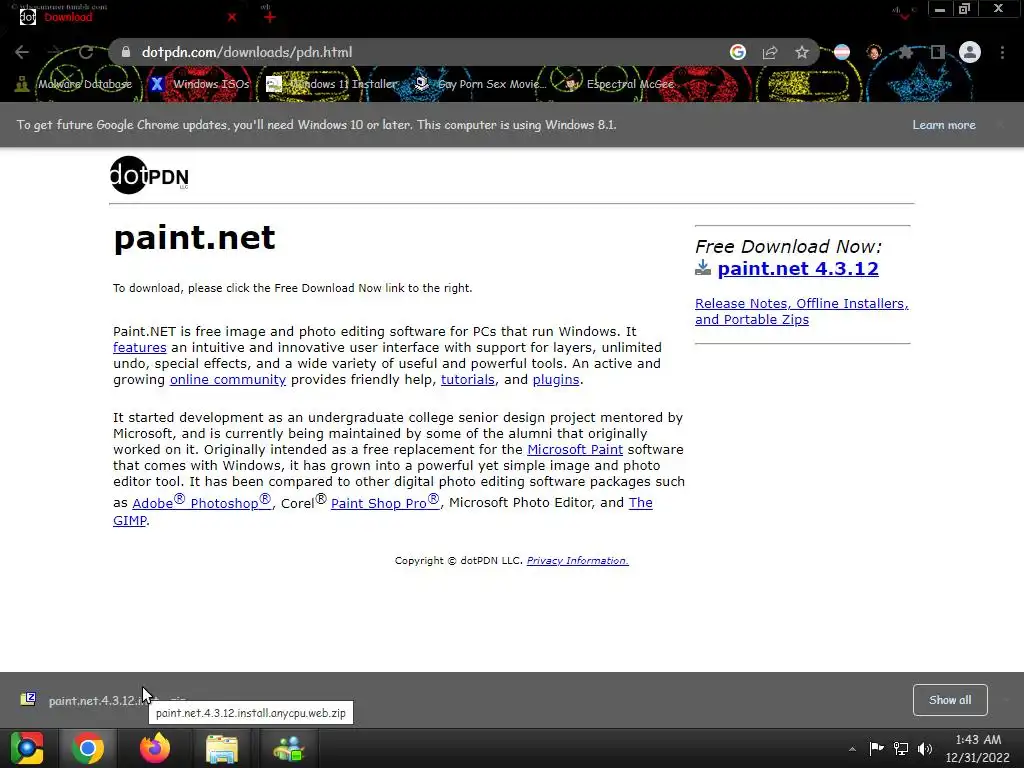Open the messenger people icon in the taskbar
Viewport: 1024px width, 768px height.
(x=289, y=748)
